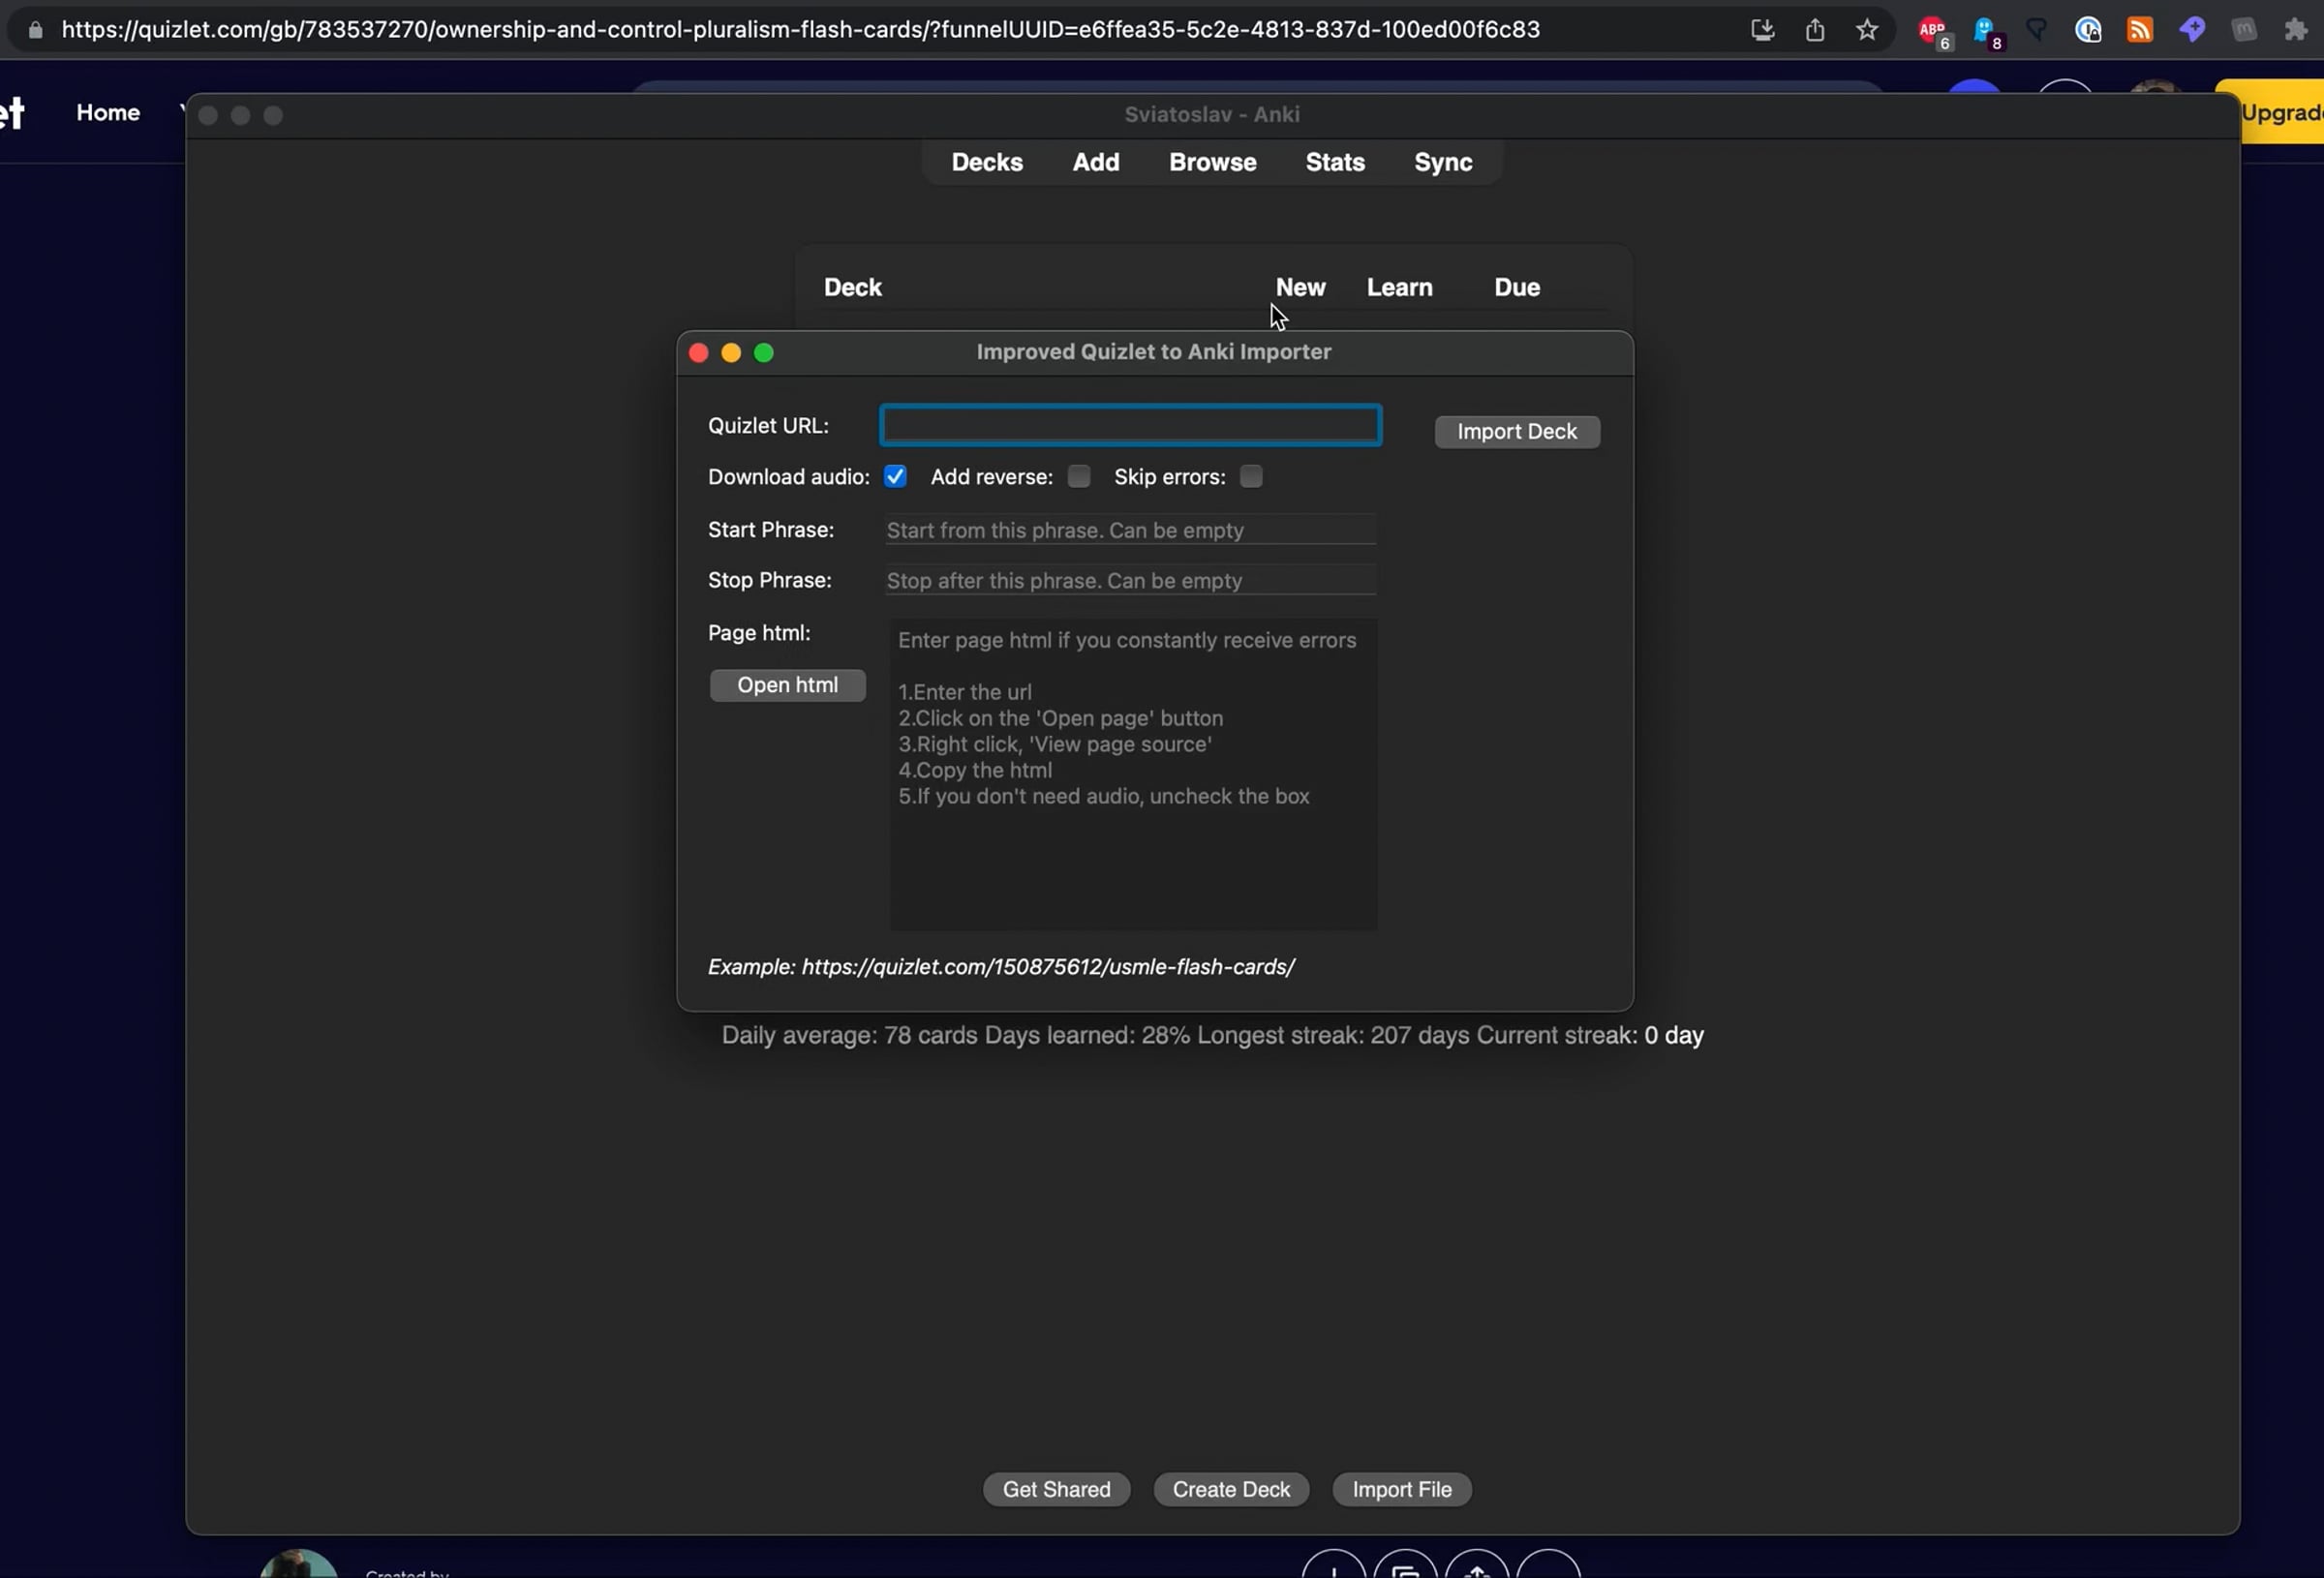The width and height of the screenshot is (2324, 1578).
Task: Click the 'Sviatoslav - Anki' window title
Action: pos(1212,115)
